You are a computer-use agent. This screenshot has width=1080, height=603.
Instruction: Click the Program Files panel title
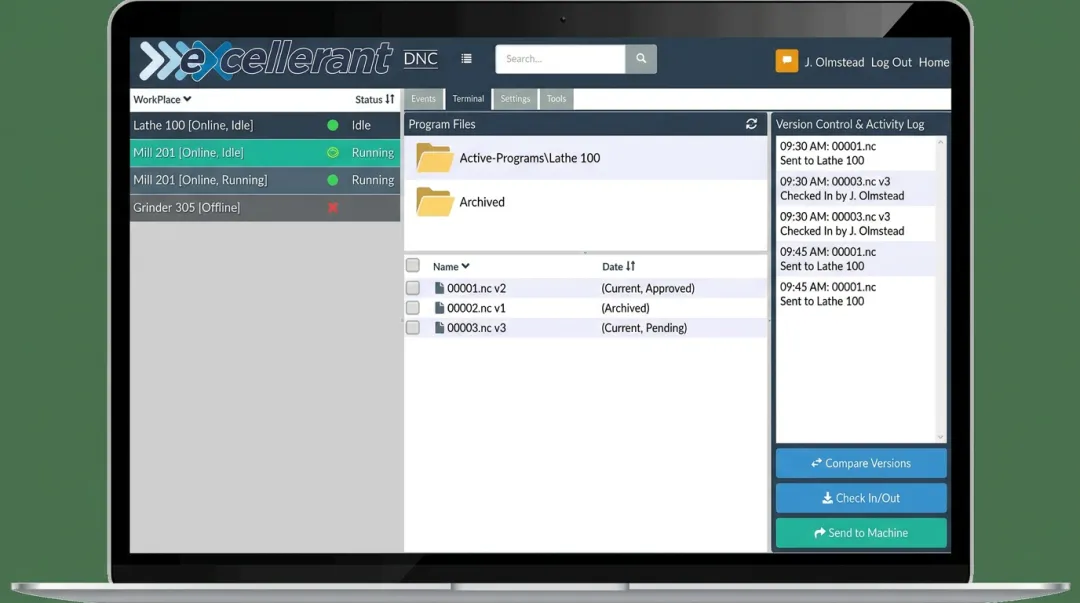pyautogui.click(x=442, y=124)
